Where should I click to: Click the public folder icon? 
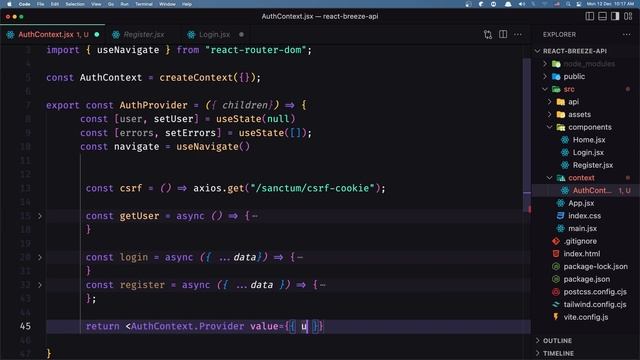click(556, 76)
